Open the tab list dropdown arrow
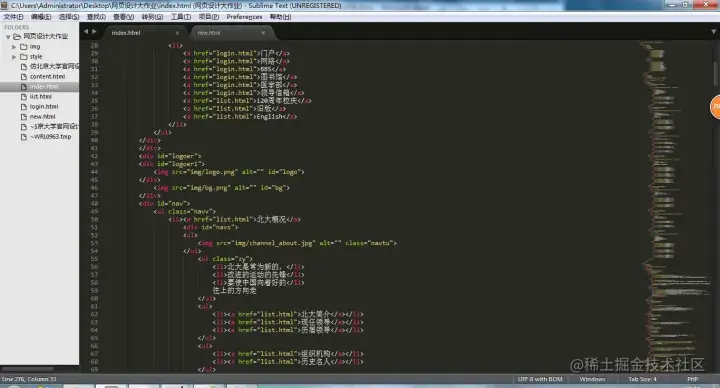Viewport: 720px width, 388px height. pos(713,32)
